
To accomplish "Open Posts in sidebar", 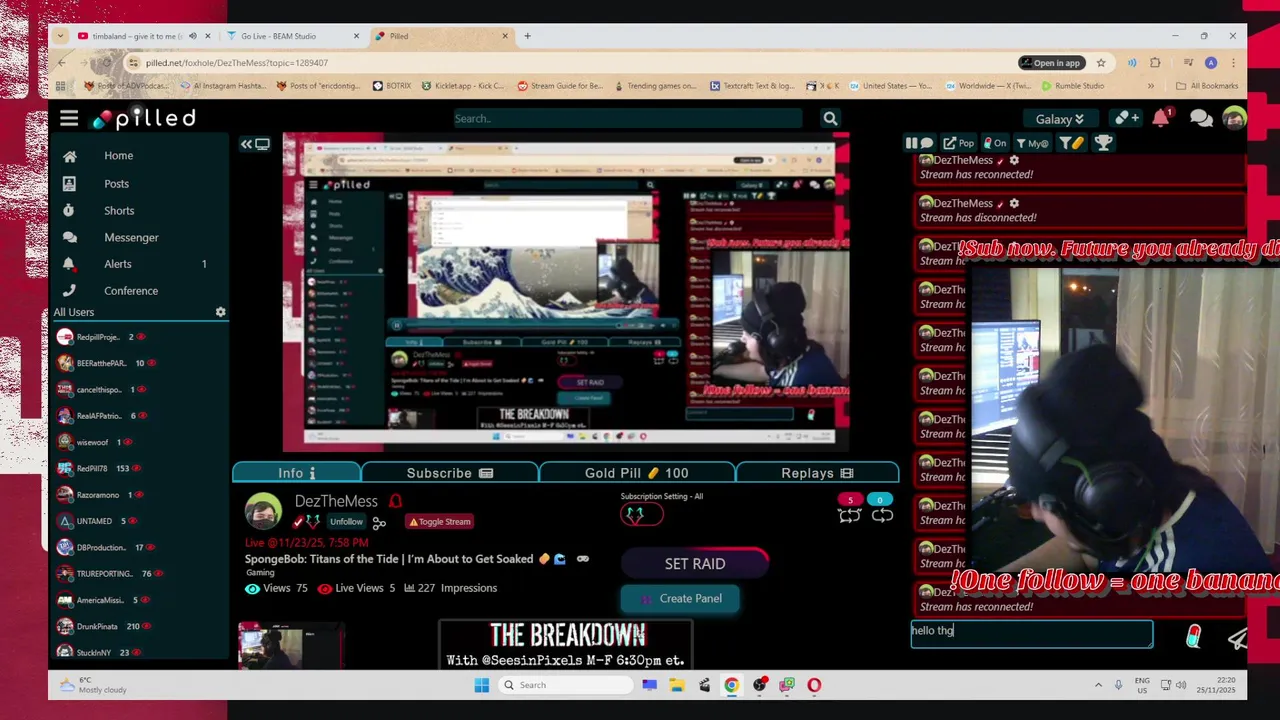I will (116, 184).
